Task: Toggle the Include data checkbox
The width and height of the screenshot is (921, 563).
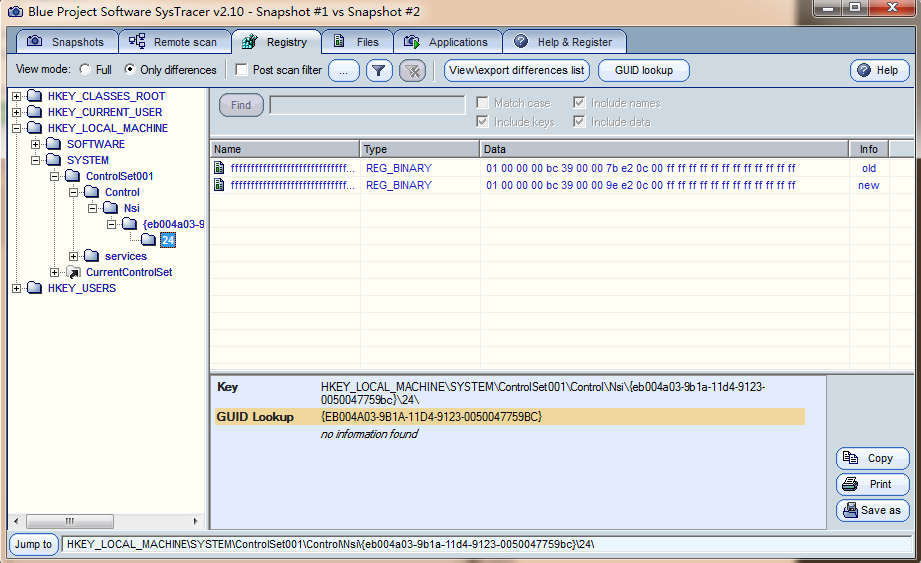Action: click(x=579, y=122)
